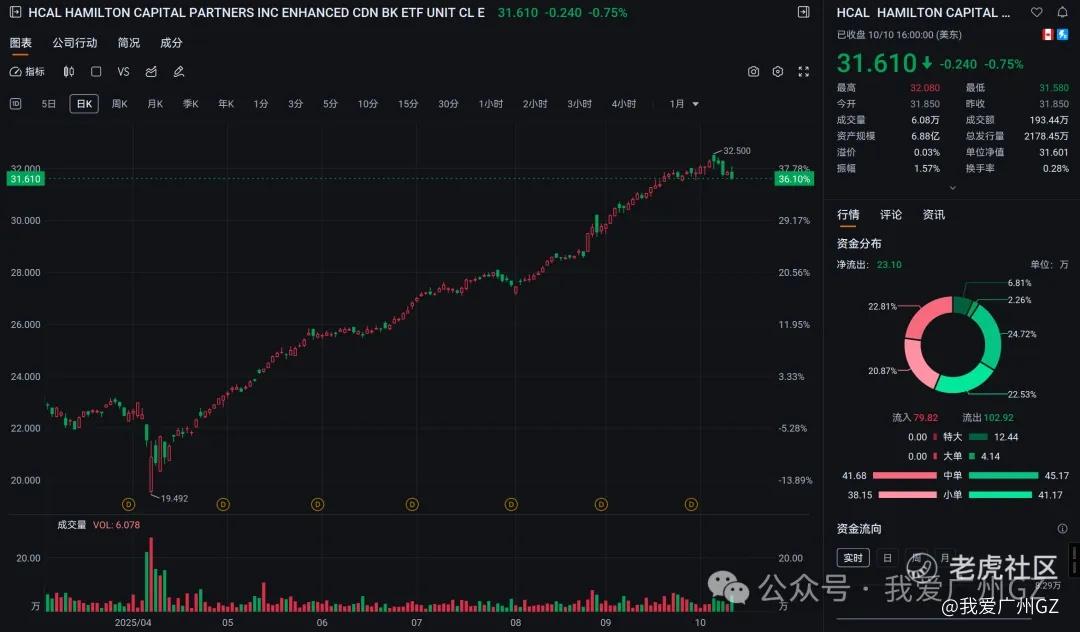Change the candlestick chart type icon
Viewport: 1080px width, 632px height.
coord(69,72)
